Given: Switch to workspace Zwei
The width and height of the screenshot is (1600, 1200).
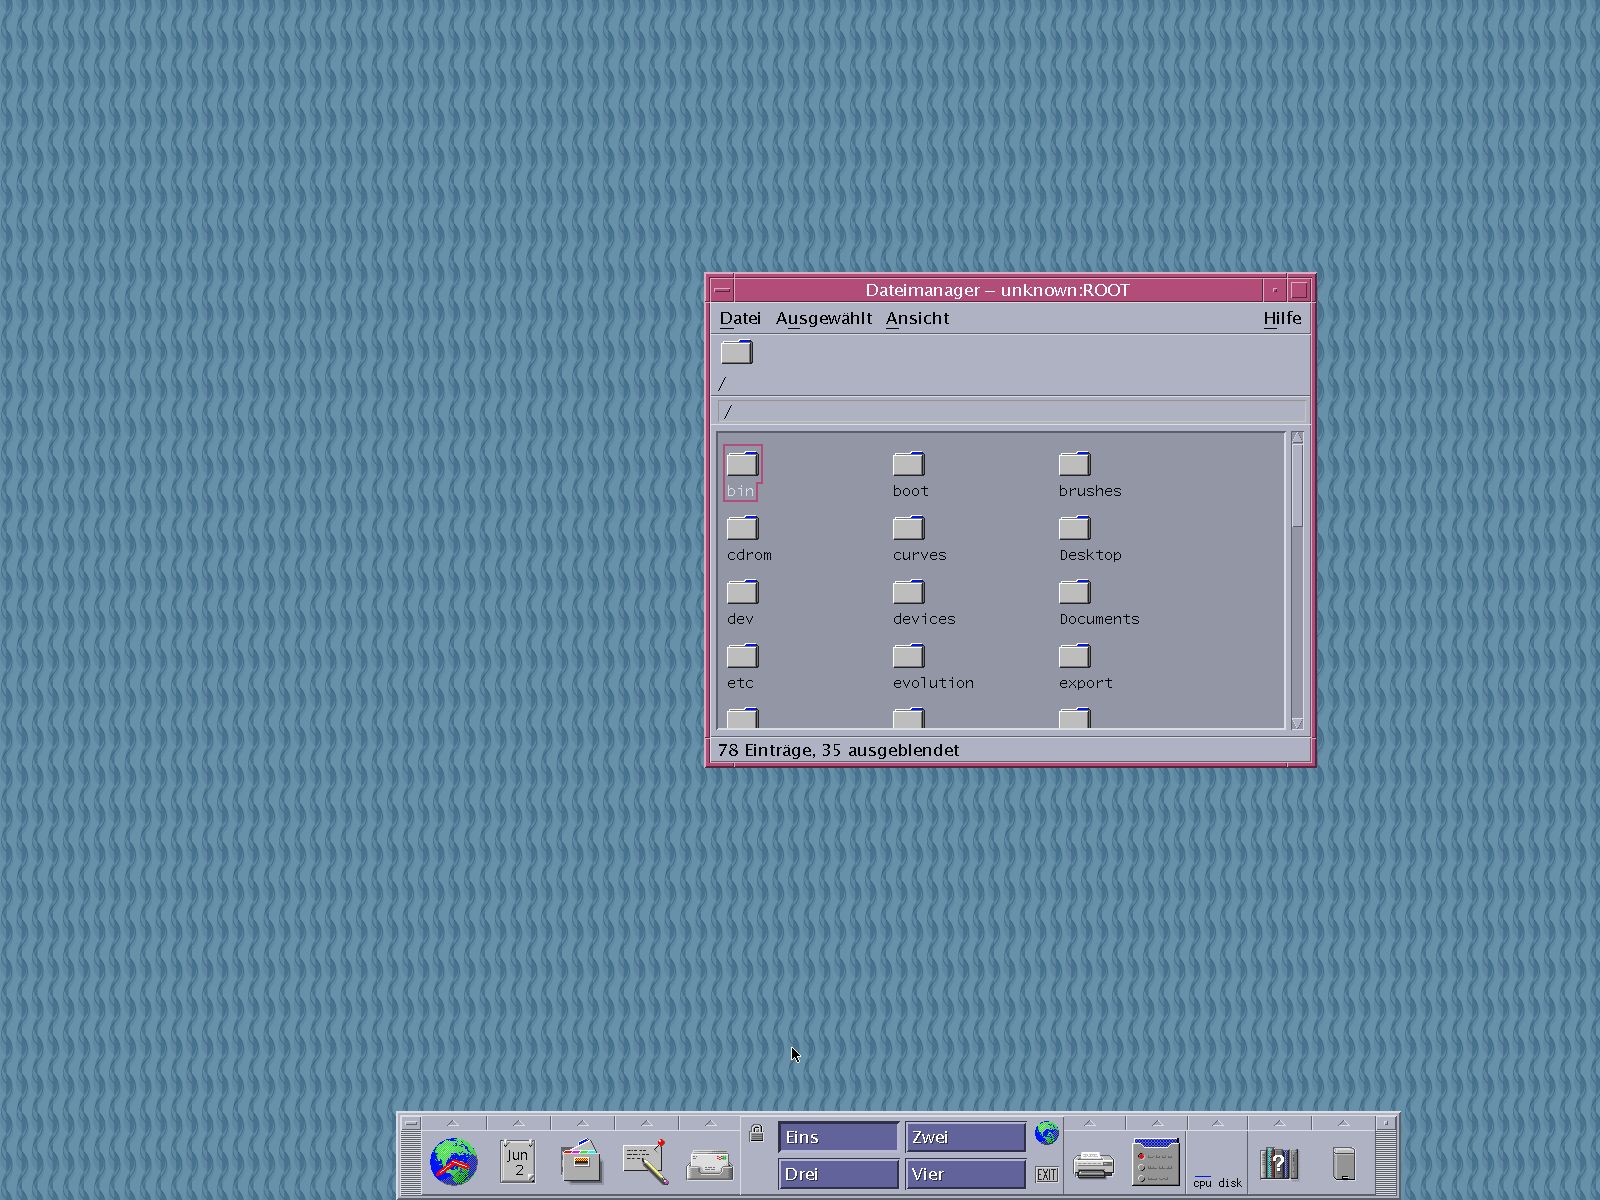Looking at the screenshot, I should pos(965,1137).
